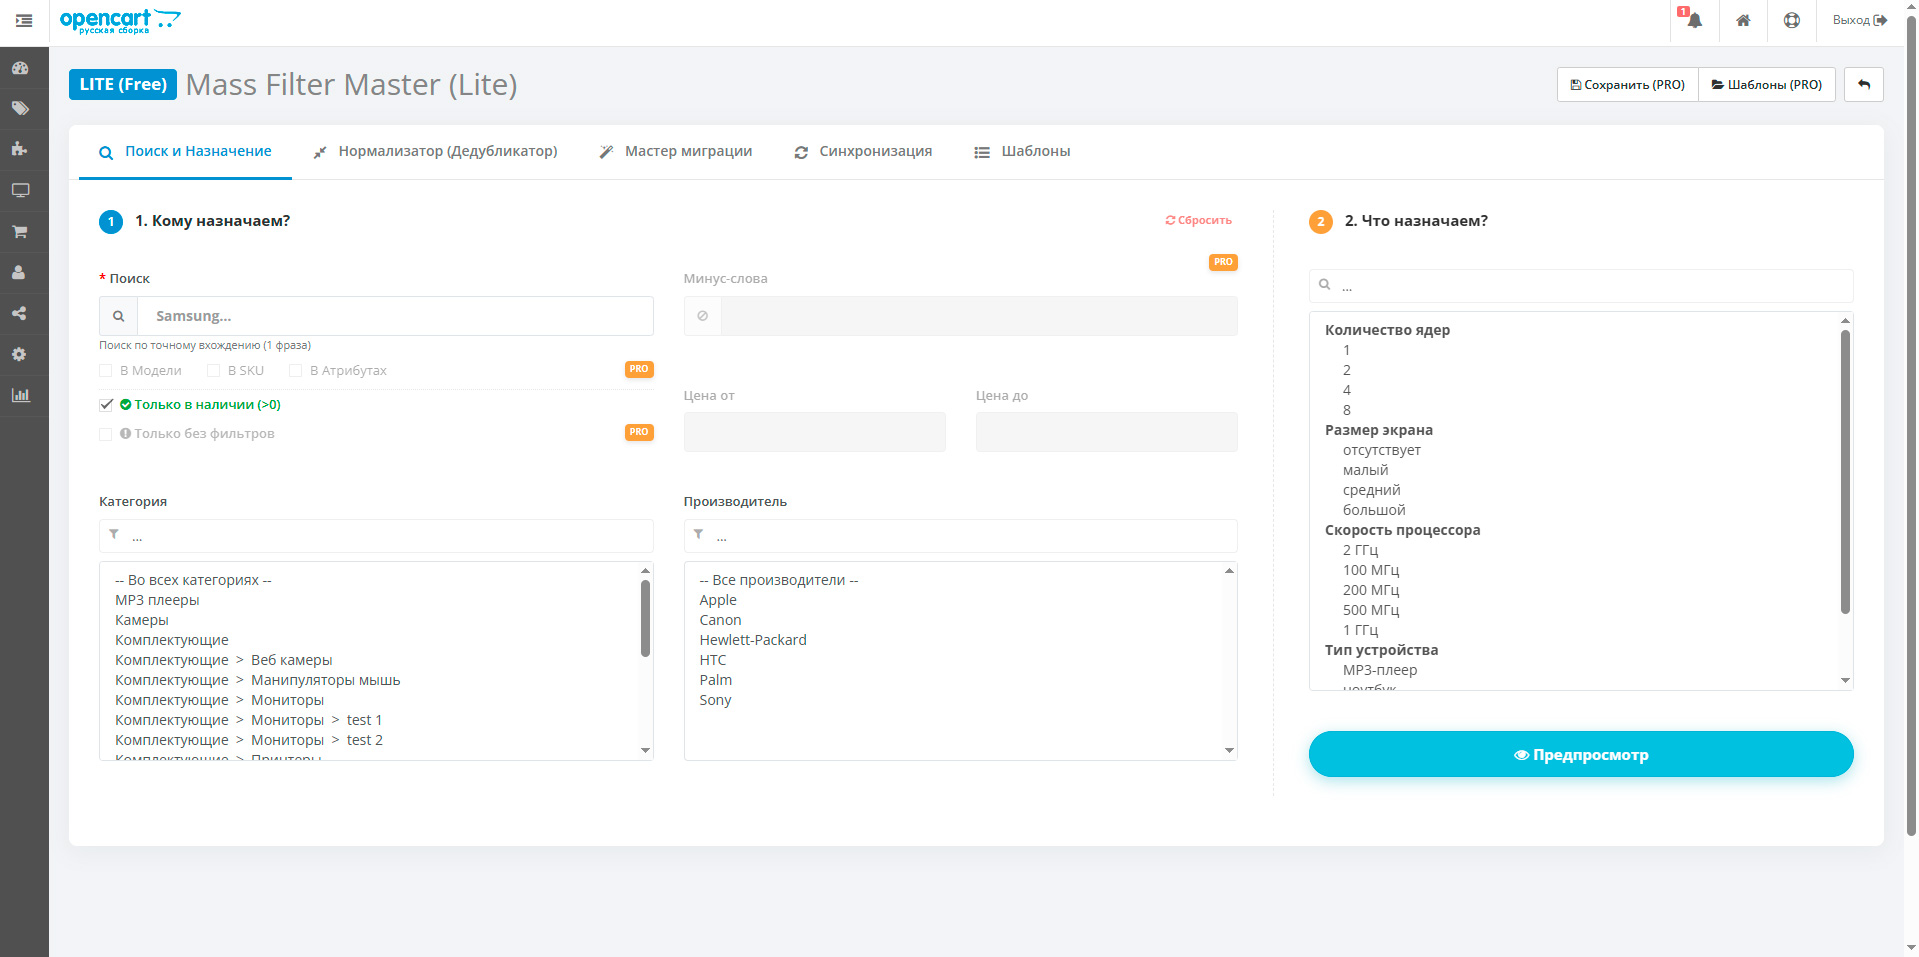The width and height of the screenshot is (1919, 957).
Task: Open the shopping cart sales icon
Action: [x=20, y=231]
